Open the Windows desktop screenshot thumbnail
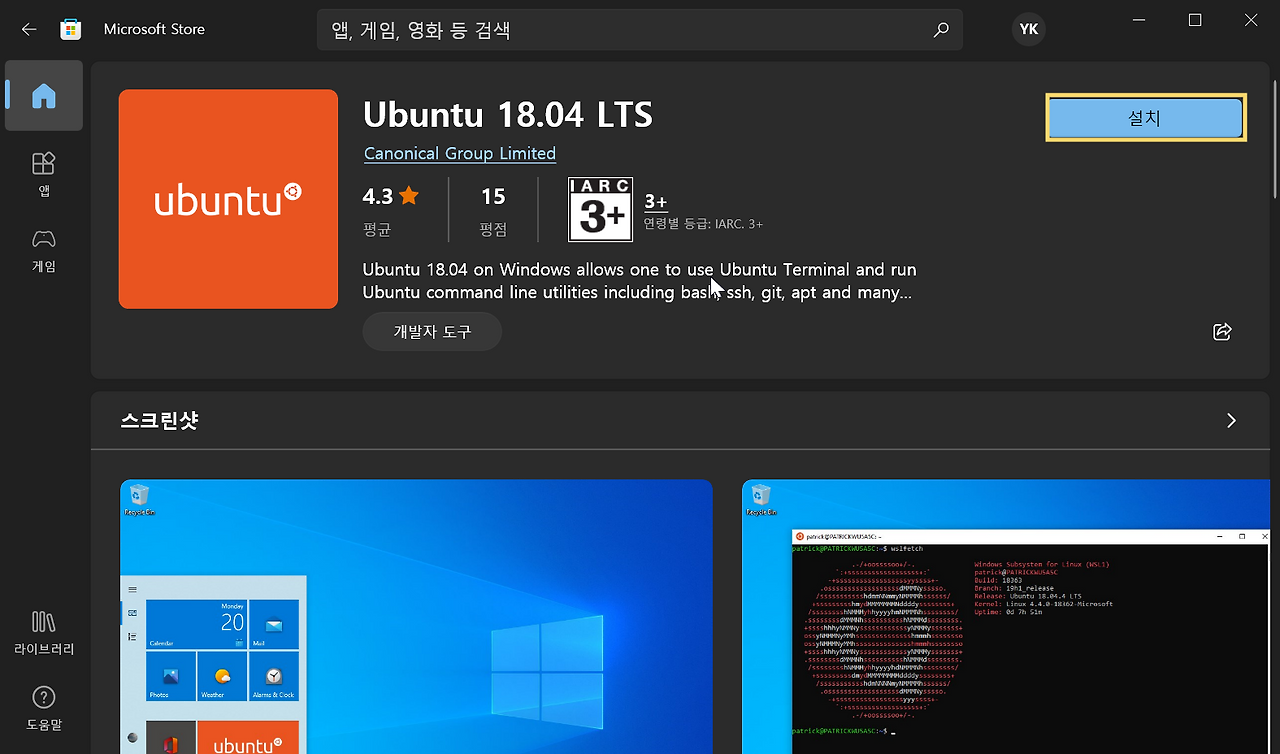This screenshot has height=754, width=1280. pyautogui.click(x=416, y=617)
